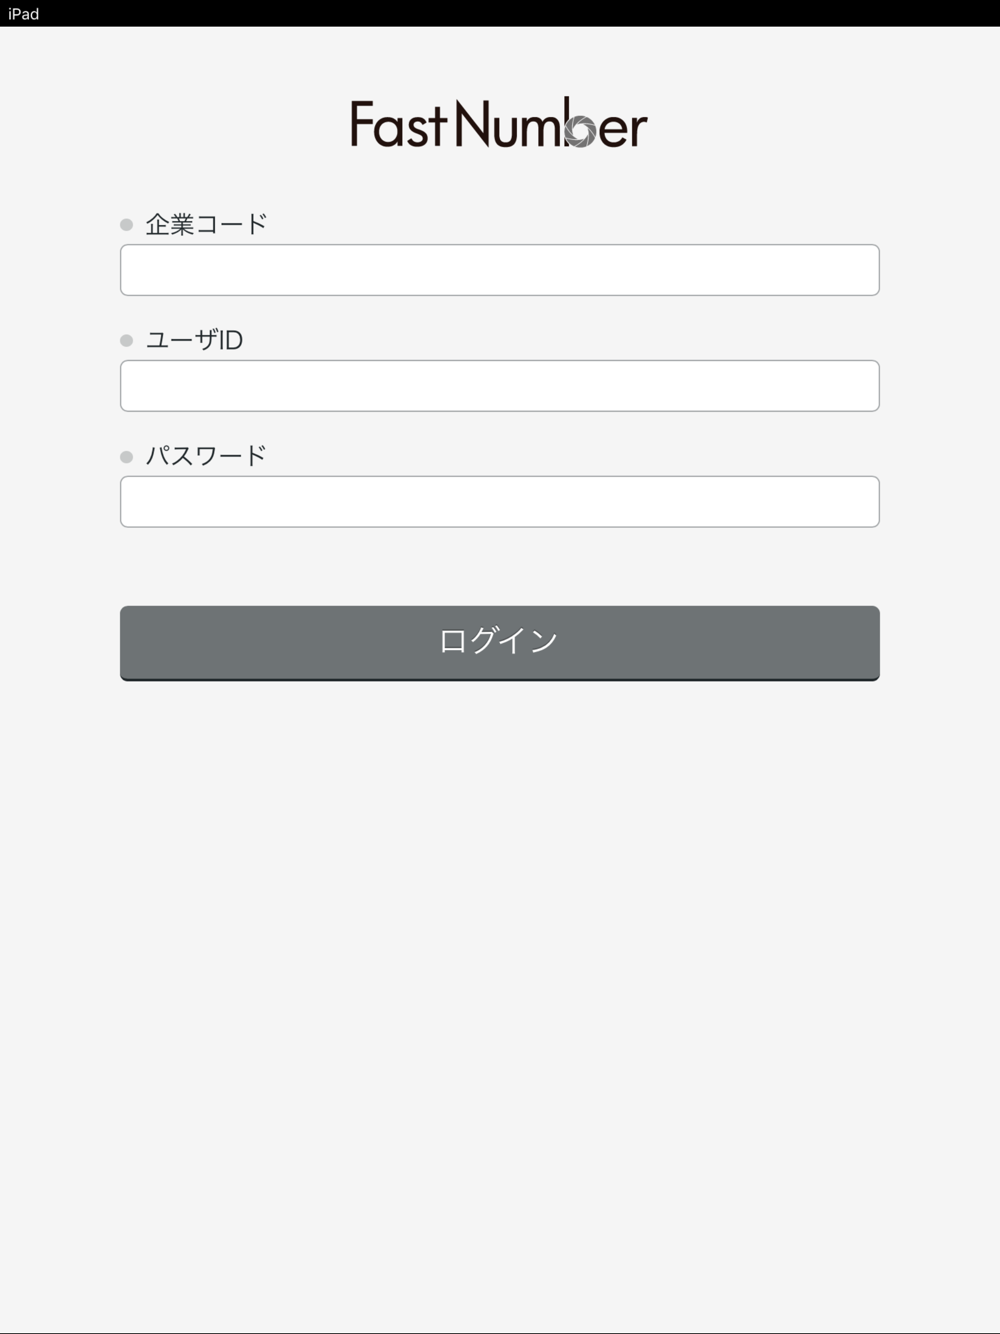
Task: Click the FastNumber logo
Action: (x=499, y=124)
